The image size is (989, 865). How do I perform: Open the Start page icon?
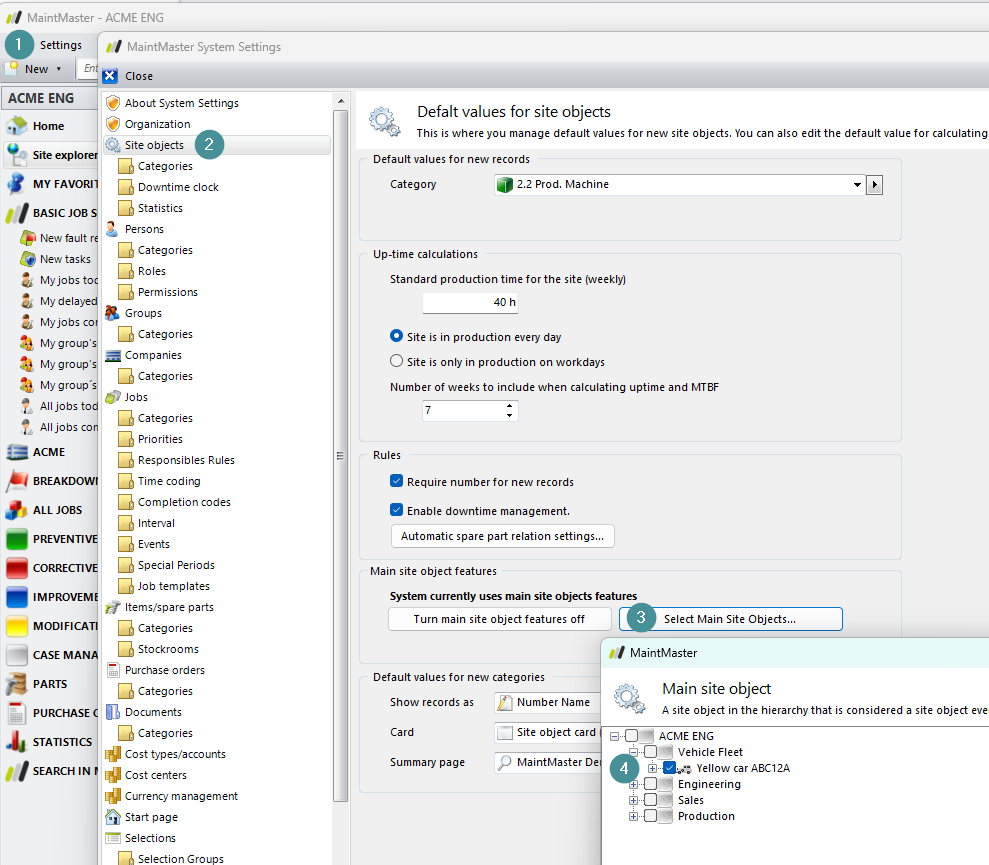click(x=113, y=817)
